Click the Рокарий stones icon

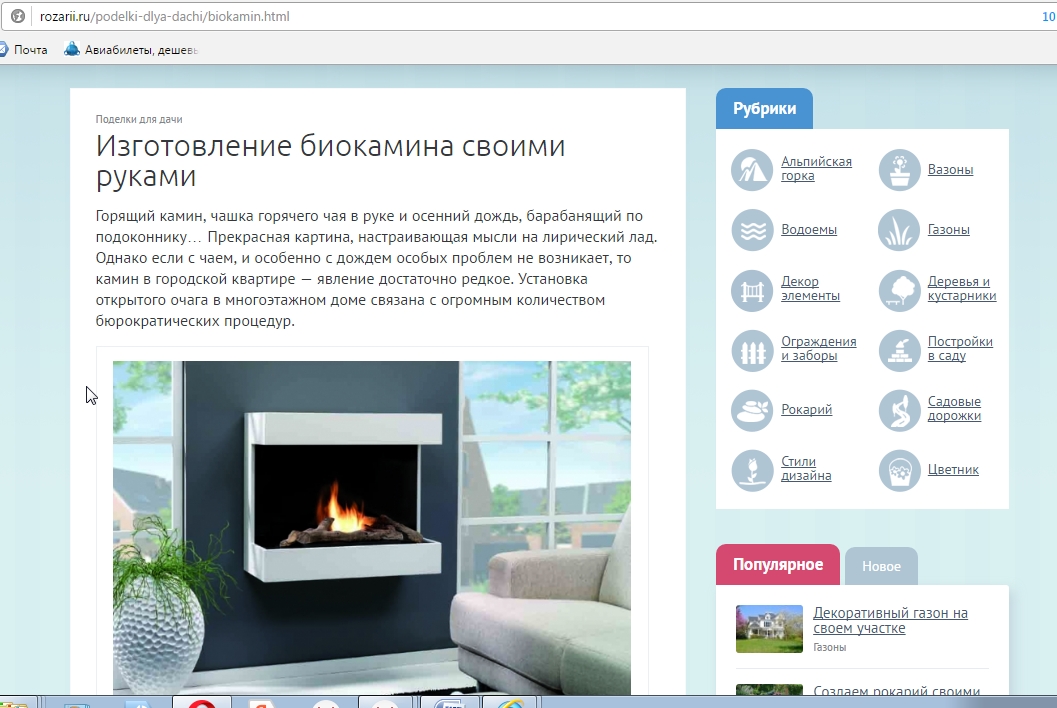752,410
